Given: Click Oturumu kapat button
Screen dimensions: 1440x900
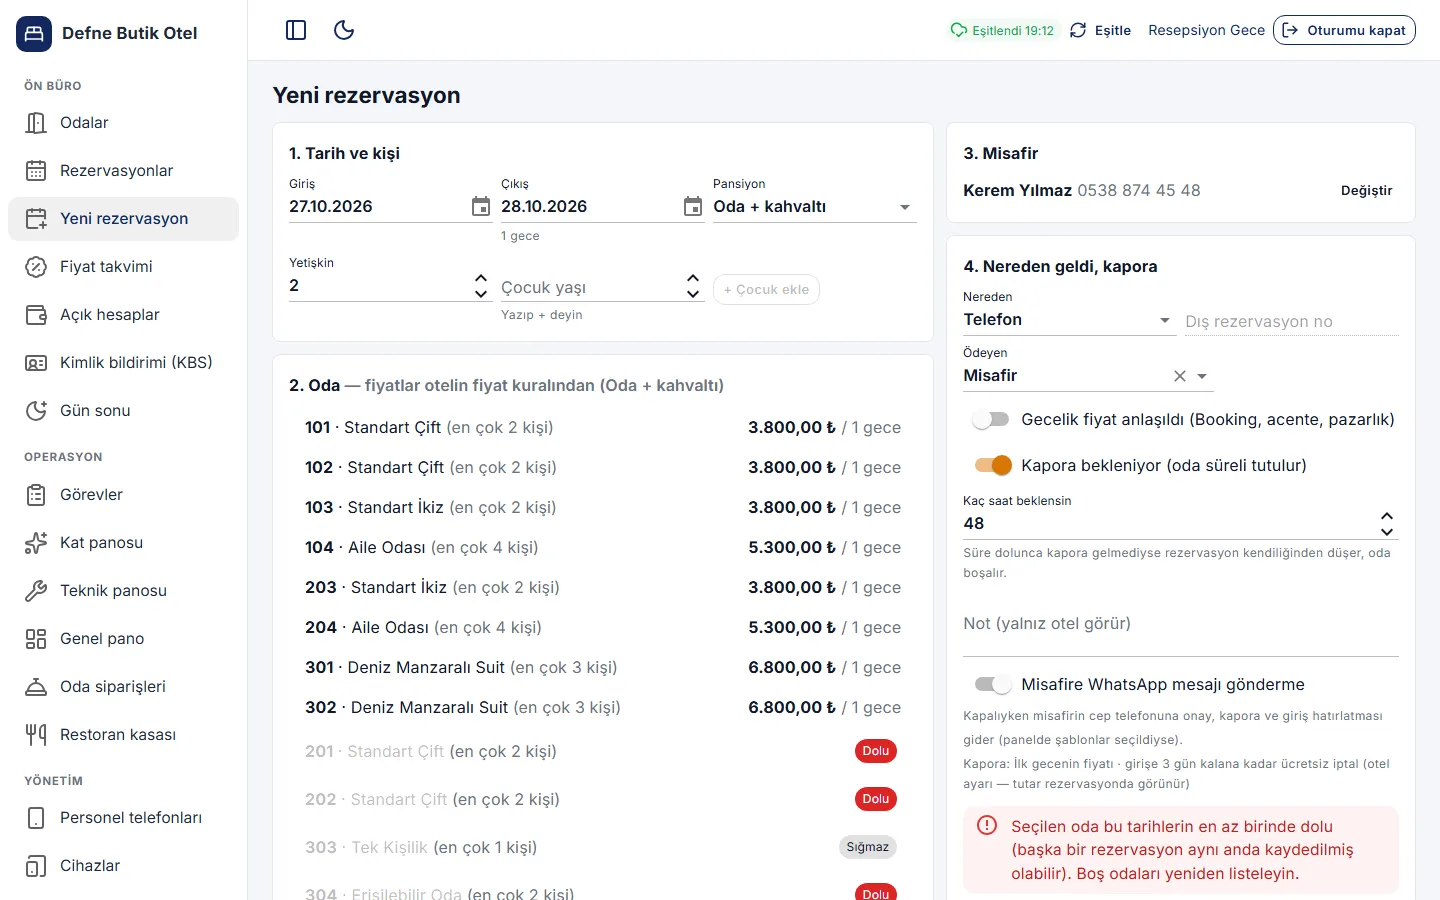Looking at the screenshot, I should point(1344,30).
